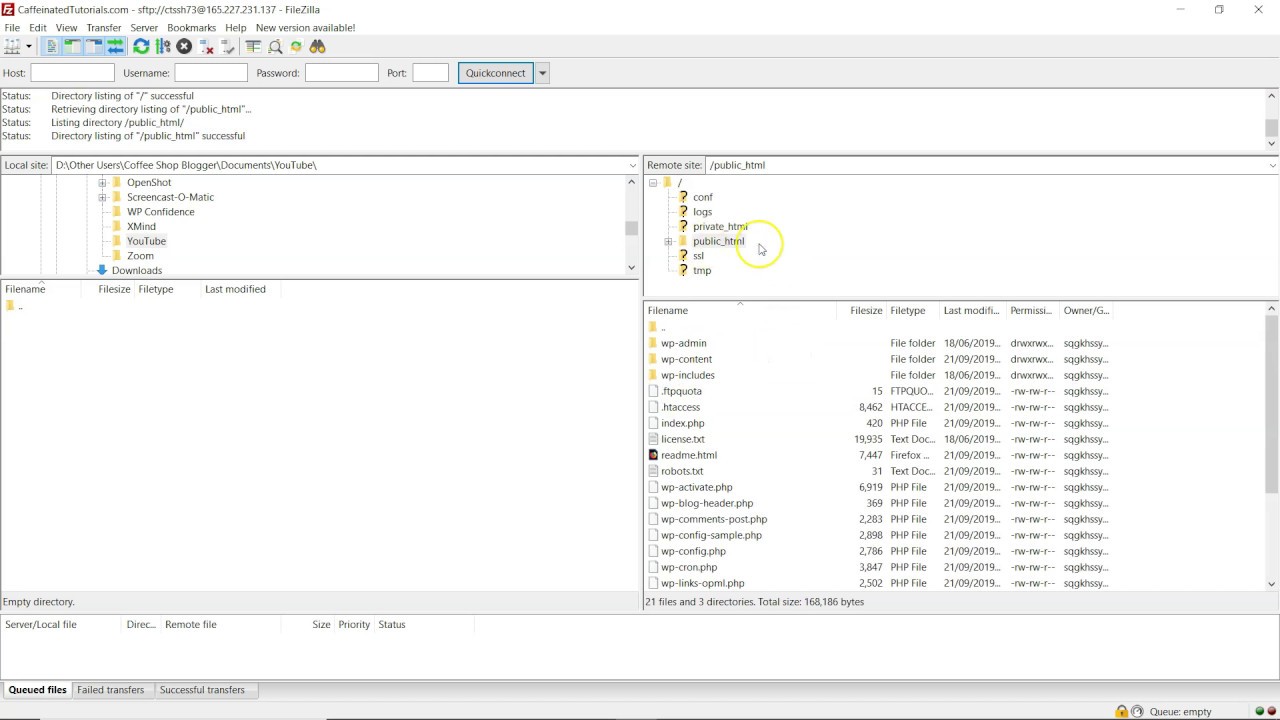
Task: Open the New version available menu
Action: click(x=305, y=28)
